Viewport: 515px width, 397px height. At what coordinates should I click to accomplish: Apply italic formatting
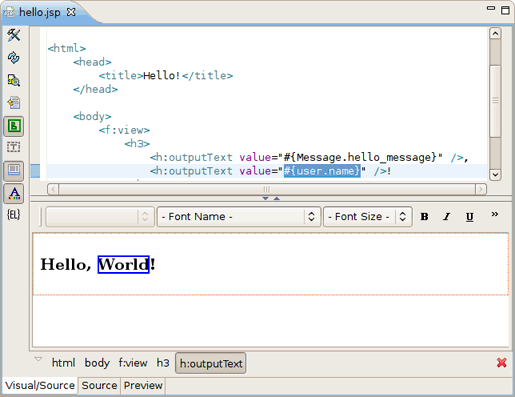tap(447, 217)
